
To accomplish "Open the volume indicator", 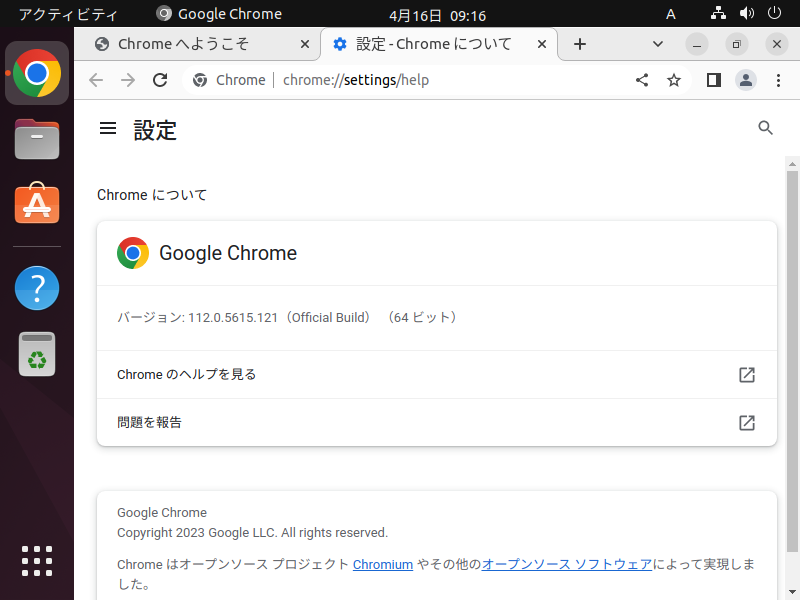I will [746, 13].
